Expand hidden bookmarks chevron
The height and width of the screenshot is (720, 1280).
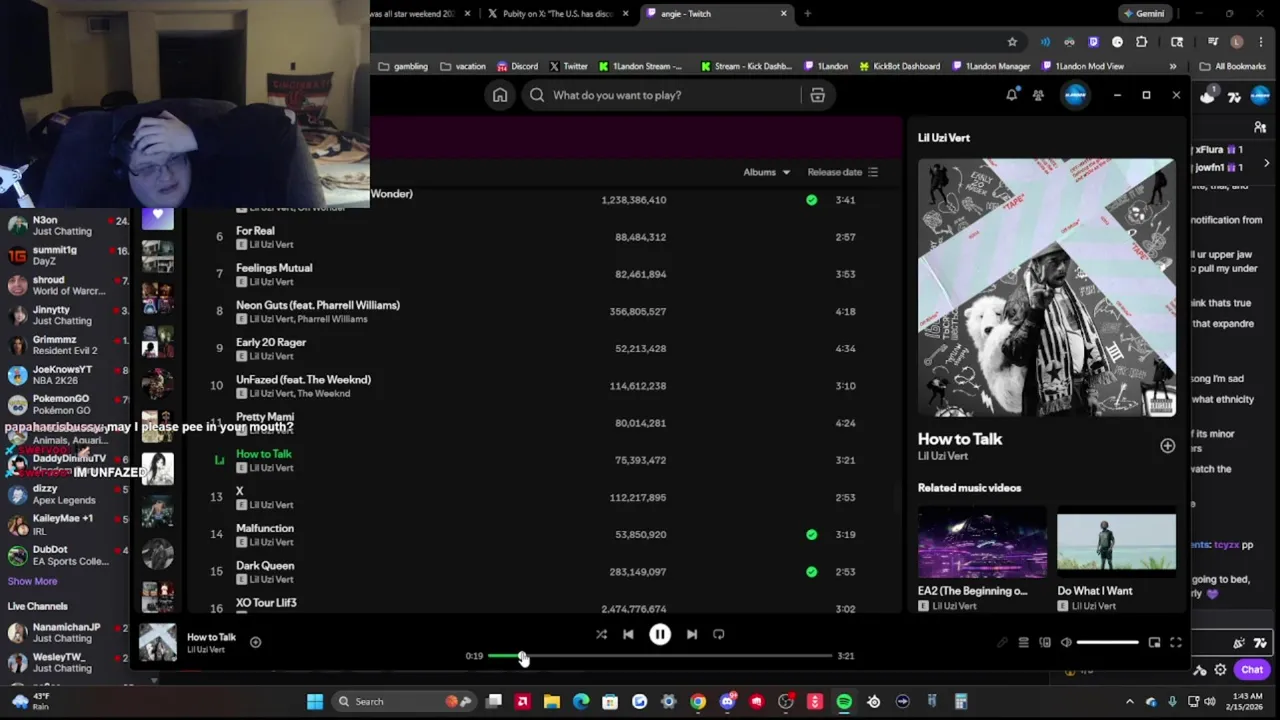pos(1173,67)
